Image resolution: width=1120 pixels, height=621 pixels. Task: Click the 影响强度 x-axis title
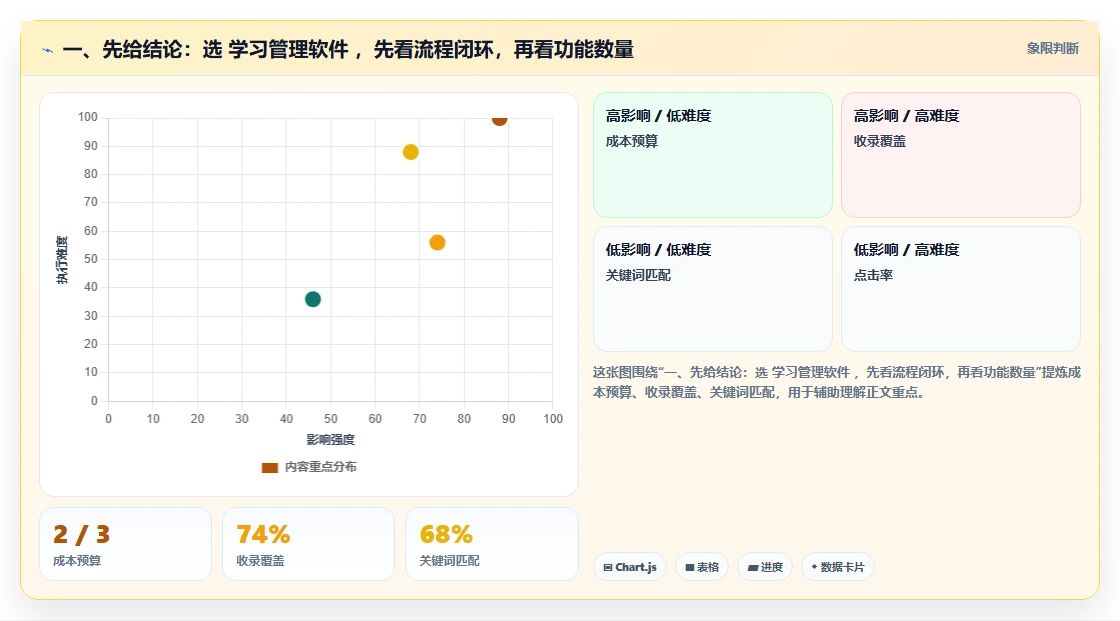click(330, 439)
